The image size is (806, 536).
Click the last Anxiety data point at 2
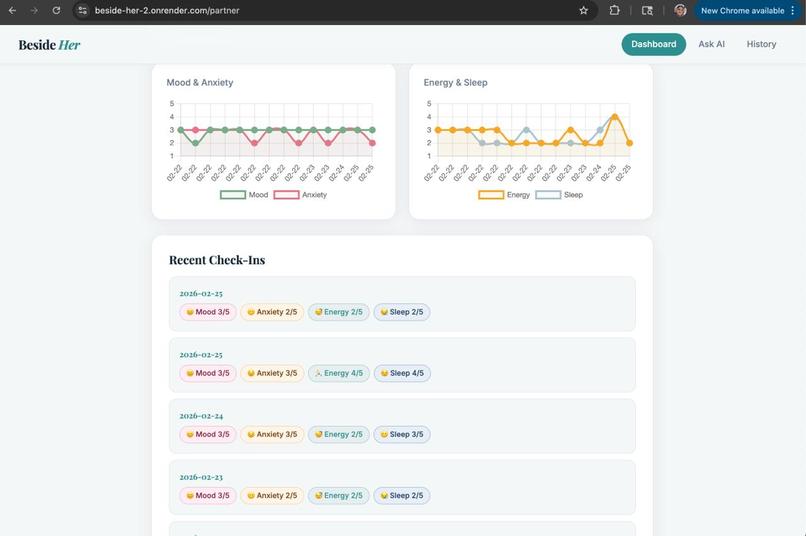372,143
